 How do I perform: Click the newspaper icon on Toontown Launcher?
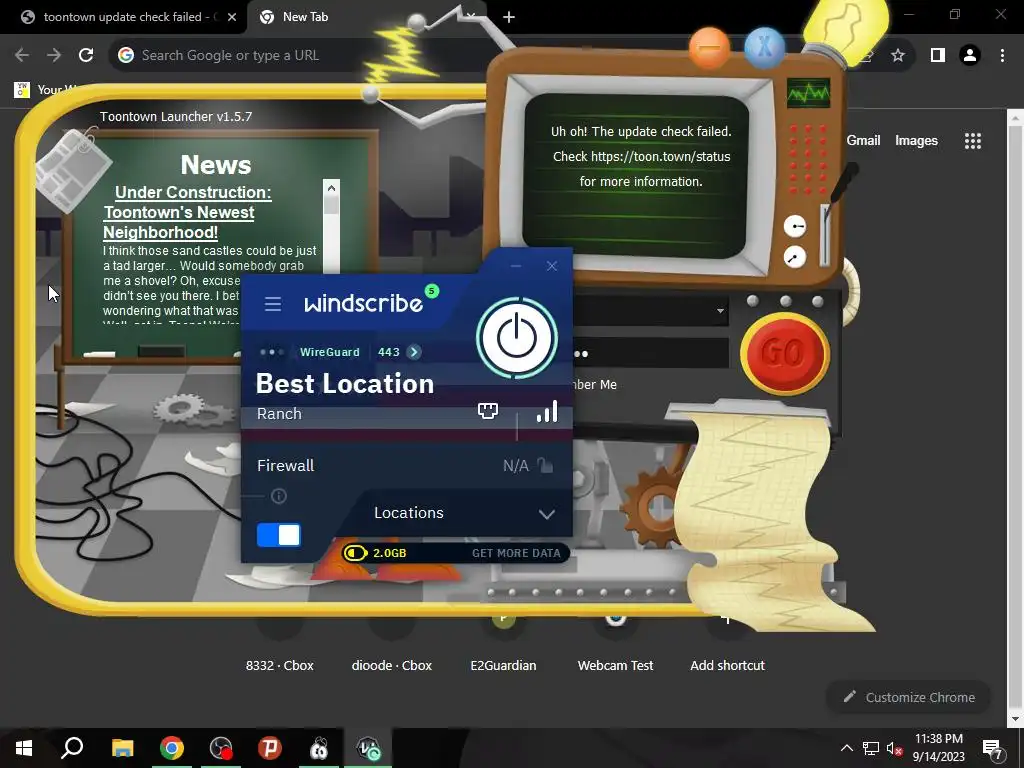point(73,170)
